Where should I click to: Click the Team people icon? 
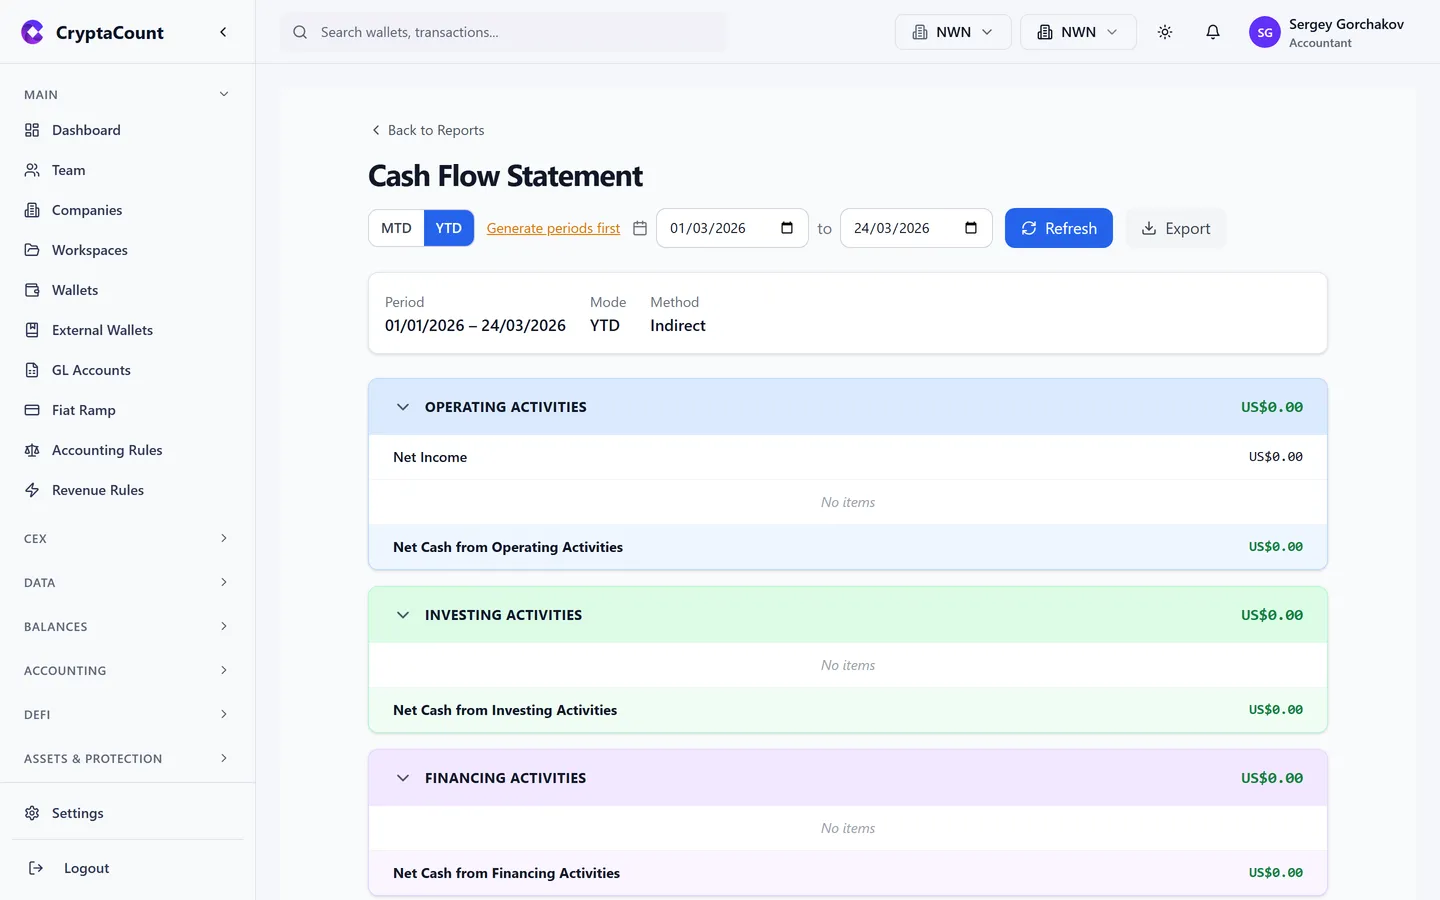32,170
